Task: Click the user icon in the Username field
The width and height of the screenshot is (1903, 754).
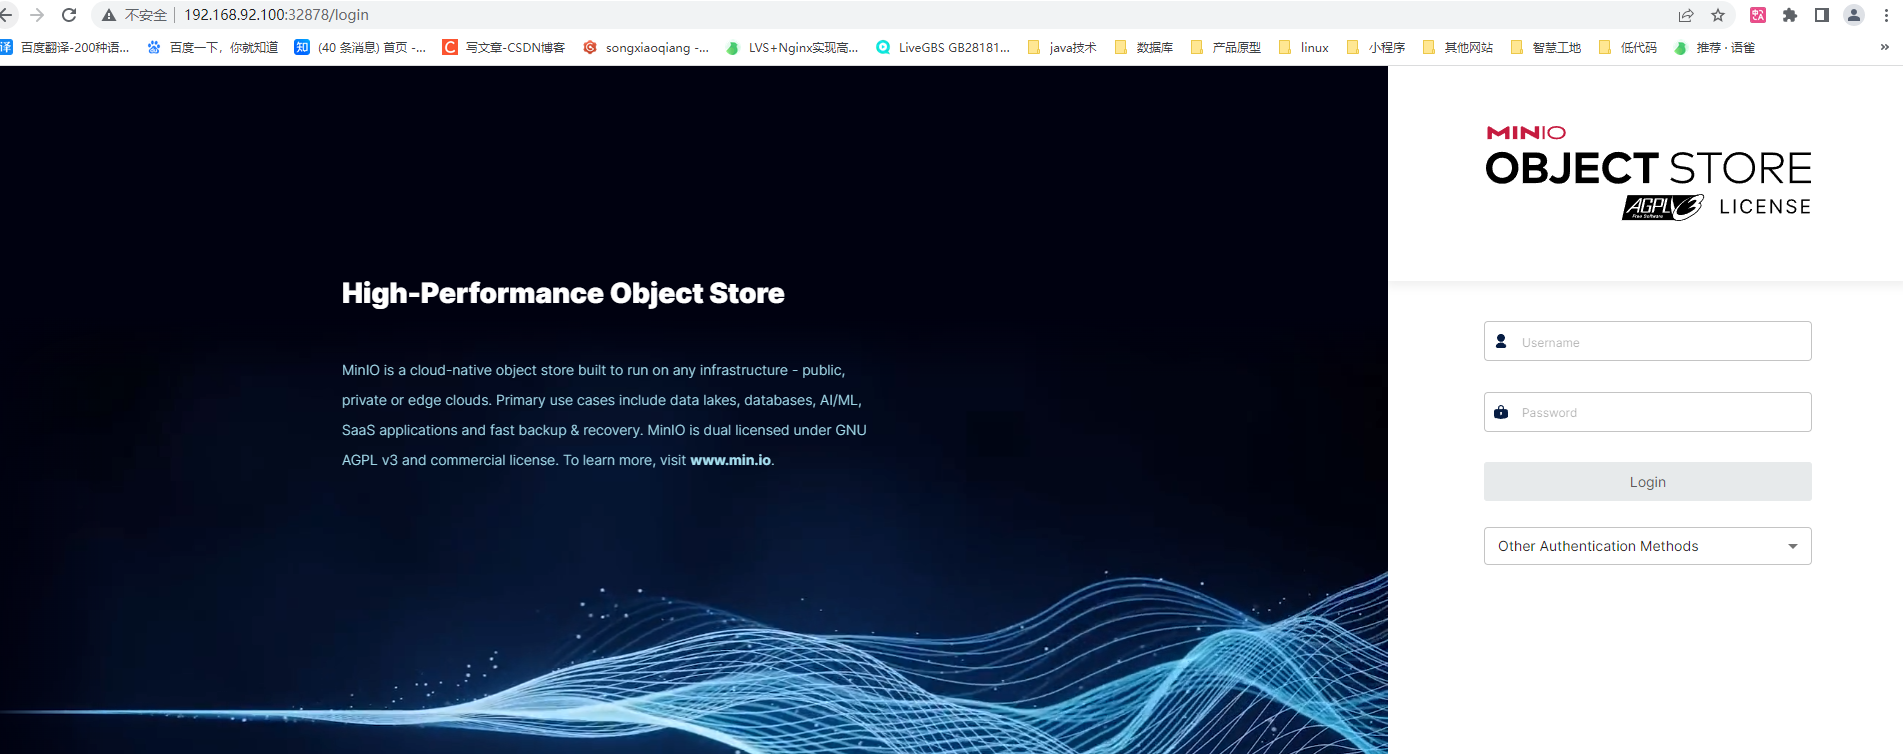Action: point(1501,341)
